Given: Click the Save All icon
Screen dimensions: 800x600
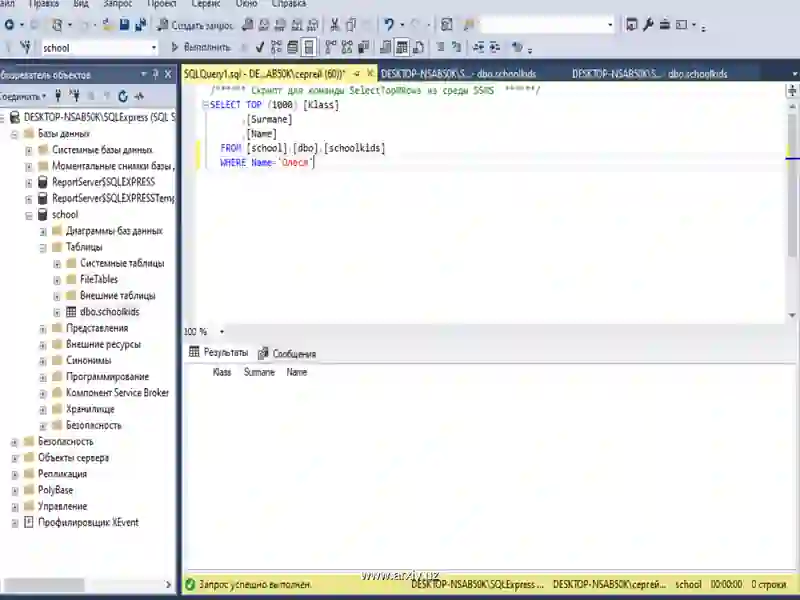Looking at the screenshot, I should point(140,24).
